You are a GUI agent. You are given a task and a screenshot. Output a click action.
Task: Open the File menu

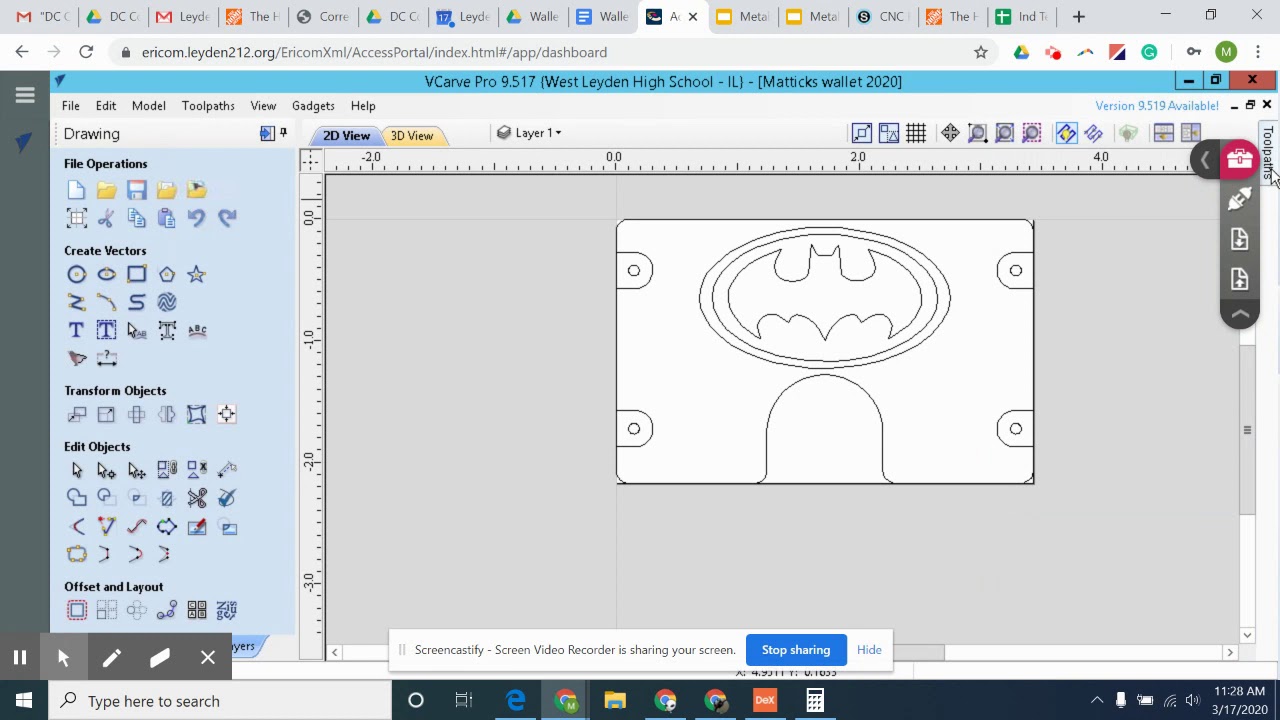pyautogui.click(x=71, y=106)
